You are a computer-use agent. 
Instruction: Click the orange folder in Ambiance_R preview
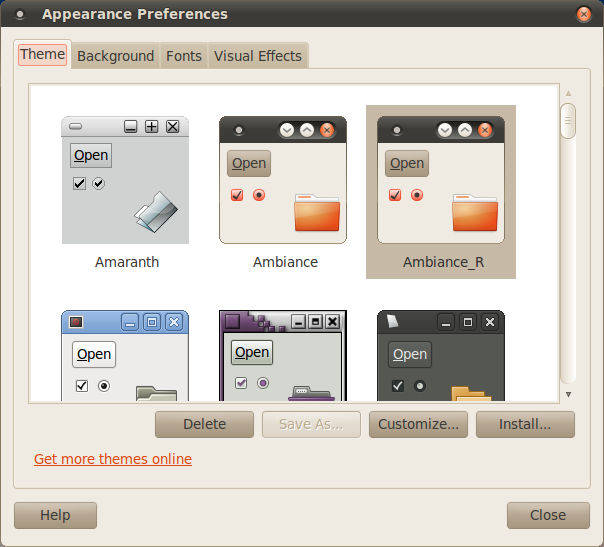click(475, 213)
